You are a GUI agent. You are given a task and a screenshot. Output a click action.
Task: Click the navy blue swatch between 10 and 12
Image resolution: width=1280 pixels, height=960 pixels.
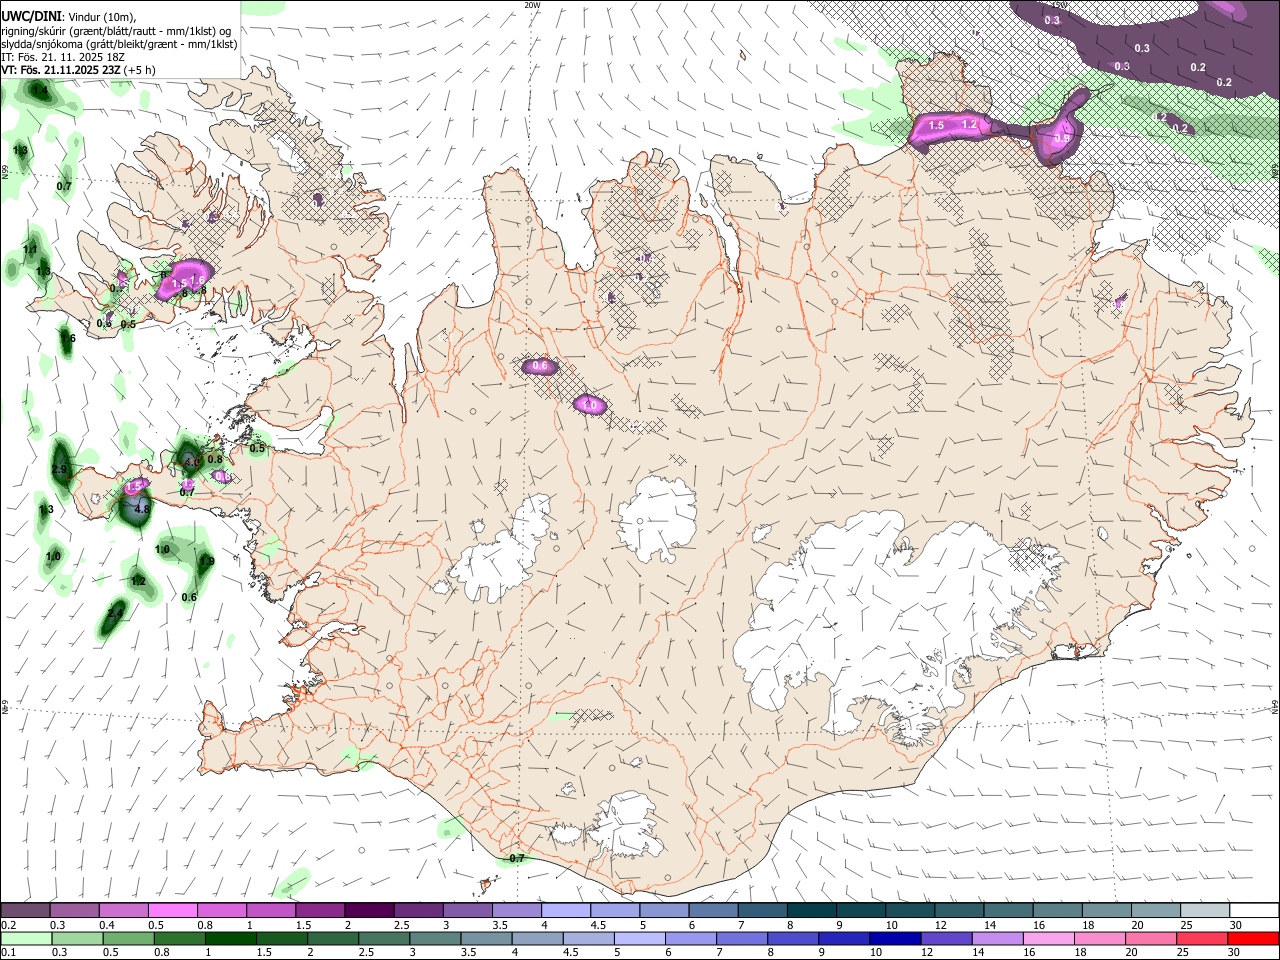tap(894, 938)
